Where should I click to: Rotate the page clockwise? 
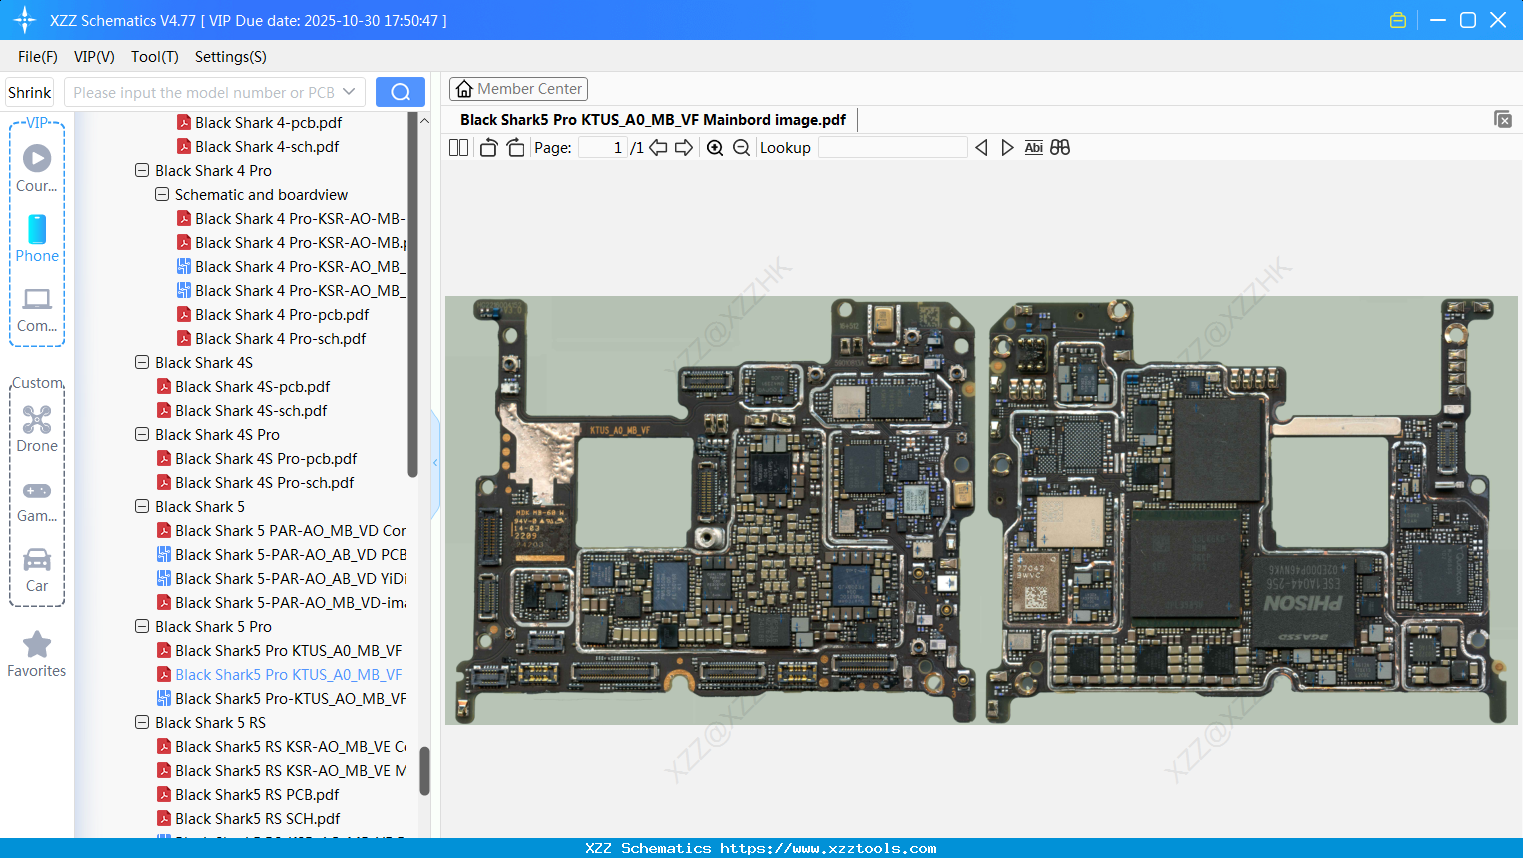[x=515, y=148]
